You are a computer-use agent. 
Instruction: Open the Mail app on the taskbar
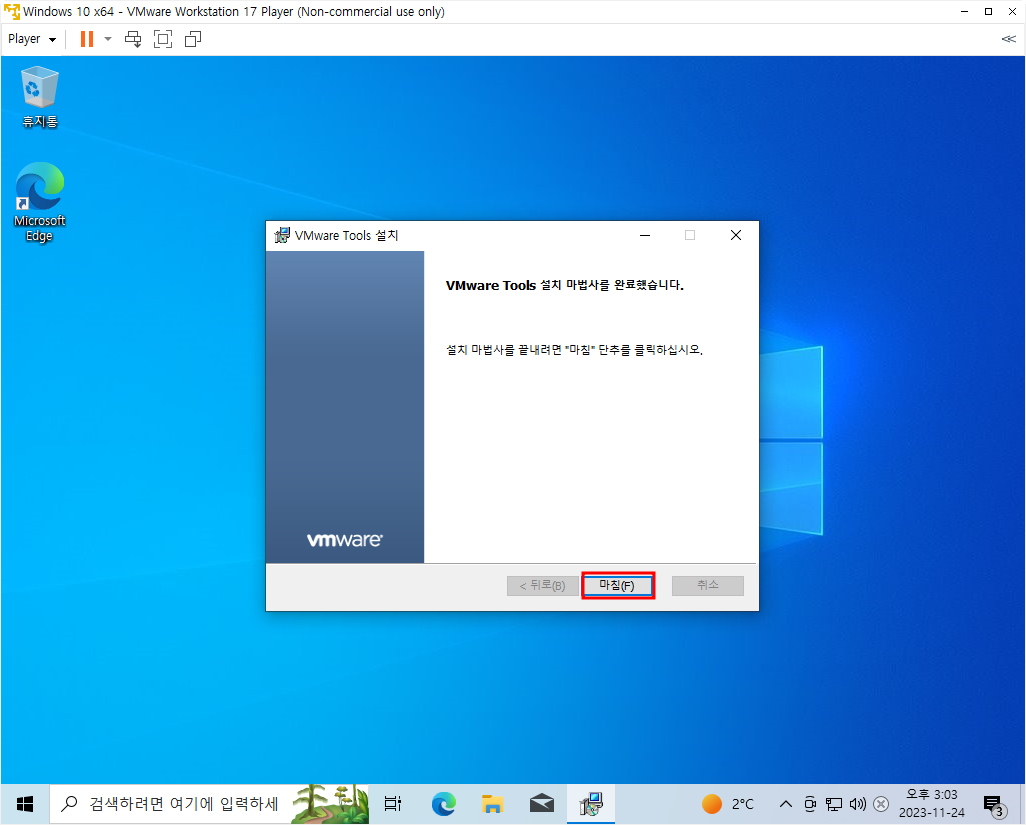click(542, 804)
